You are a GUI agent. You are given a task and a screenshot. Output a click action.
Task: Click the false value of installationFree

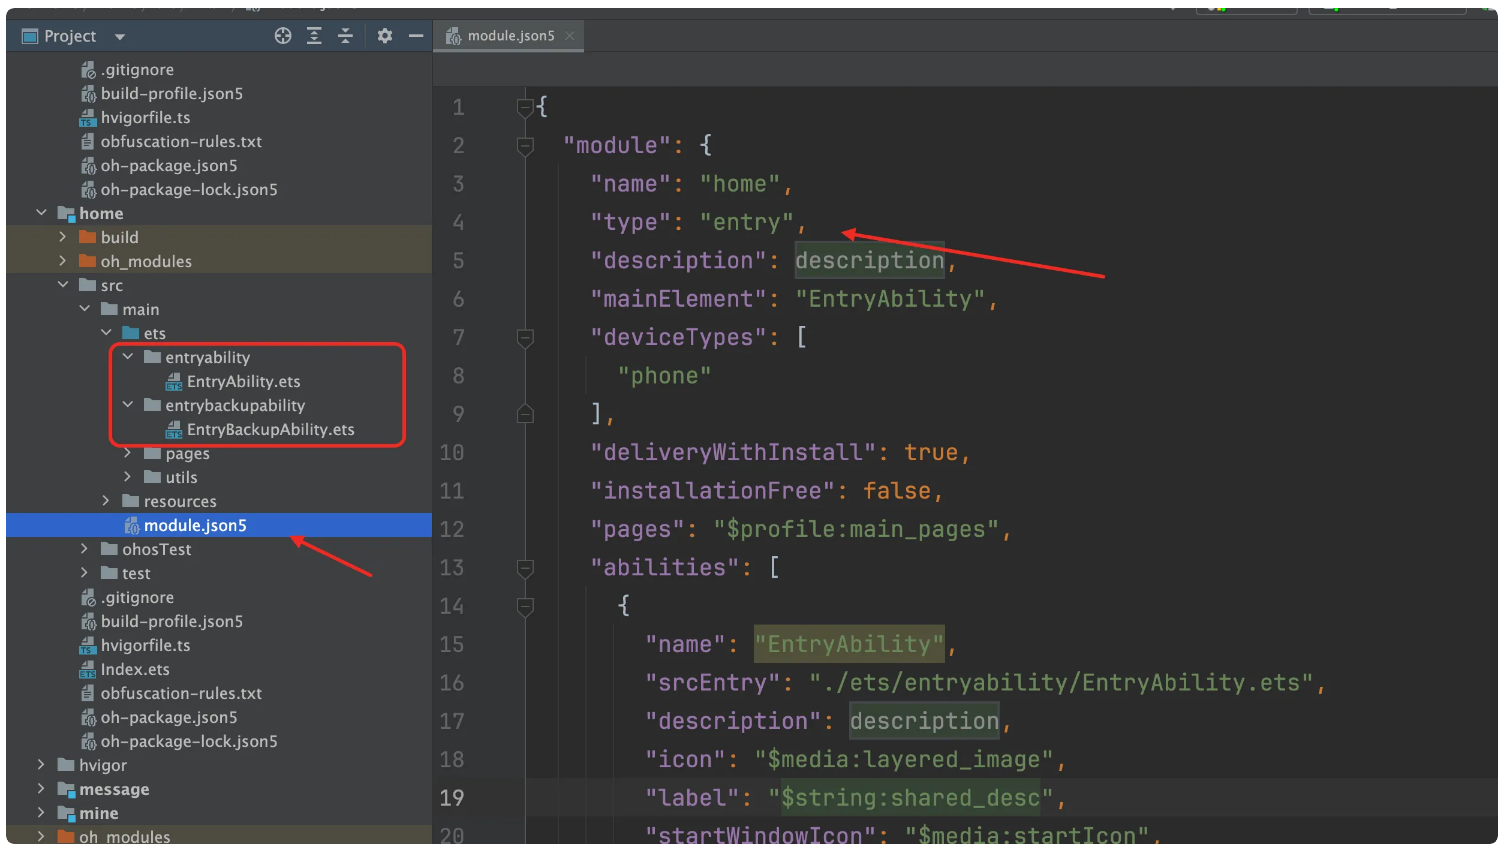click(x=897, y=491)
